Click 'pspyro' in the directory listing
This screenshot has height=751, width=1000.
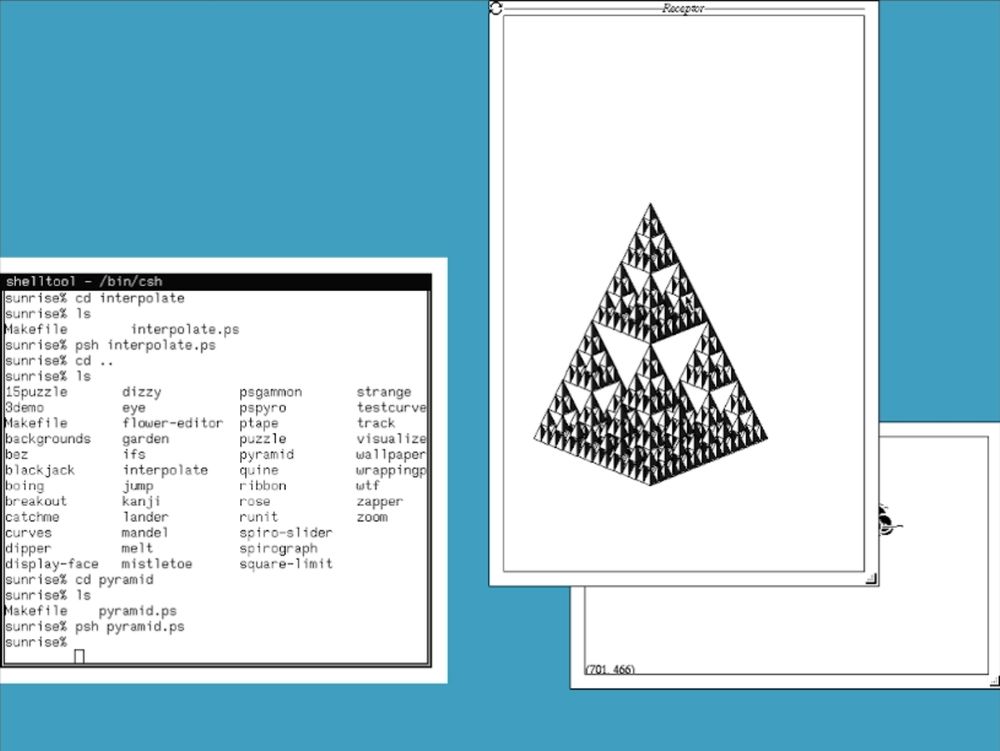pyautogui.click(x=263, y=407)
